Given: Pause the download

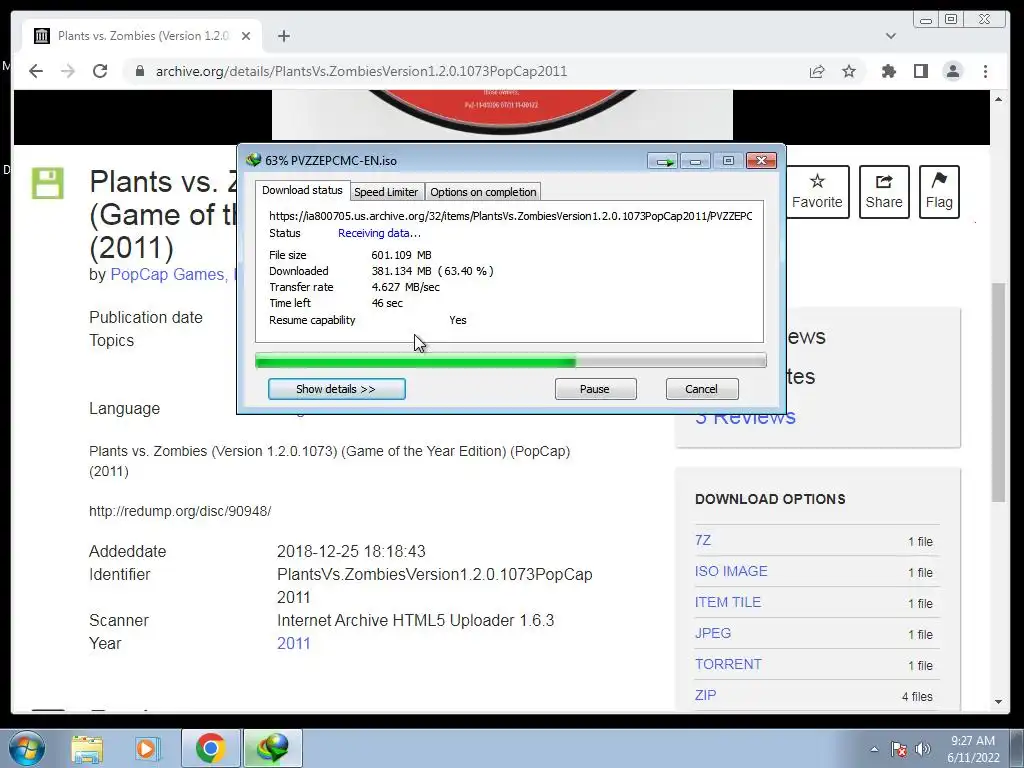Looking at the screenshot, I should [595, 389].
